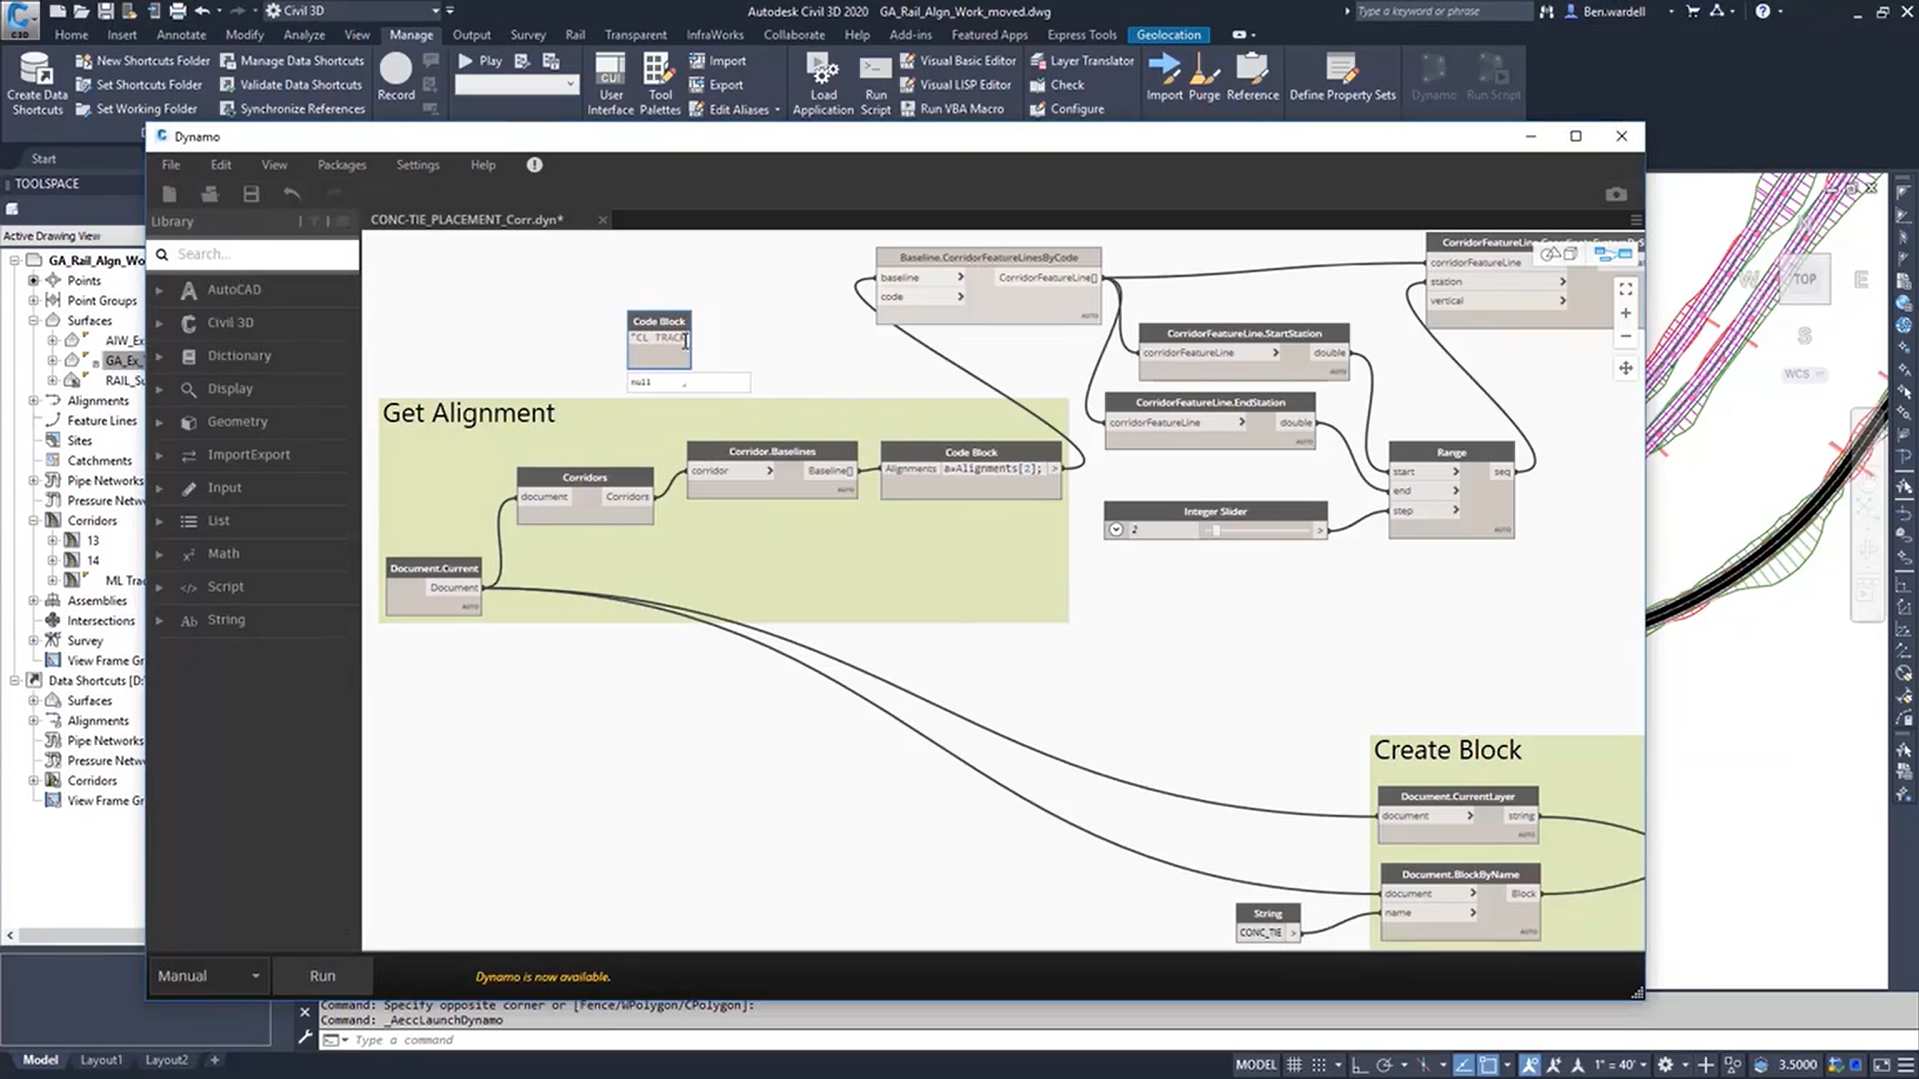Screen dimensions: 1919x1079
Task: Open the Packages menu in Dynamo
Action: (342, 165)
